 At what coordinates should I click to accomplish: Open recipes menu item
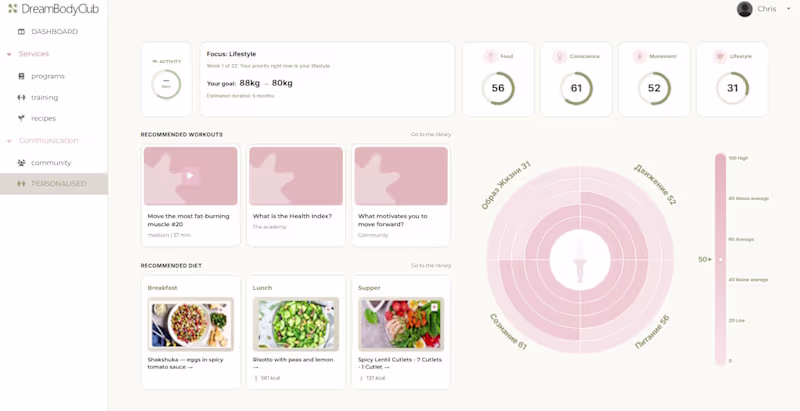(43, 118)
